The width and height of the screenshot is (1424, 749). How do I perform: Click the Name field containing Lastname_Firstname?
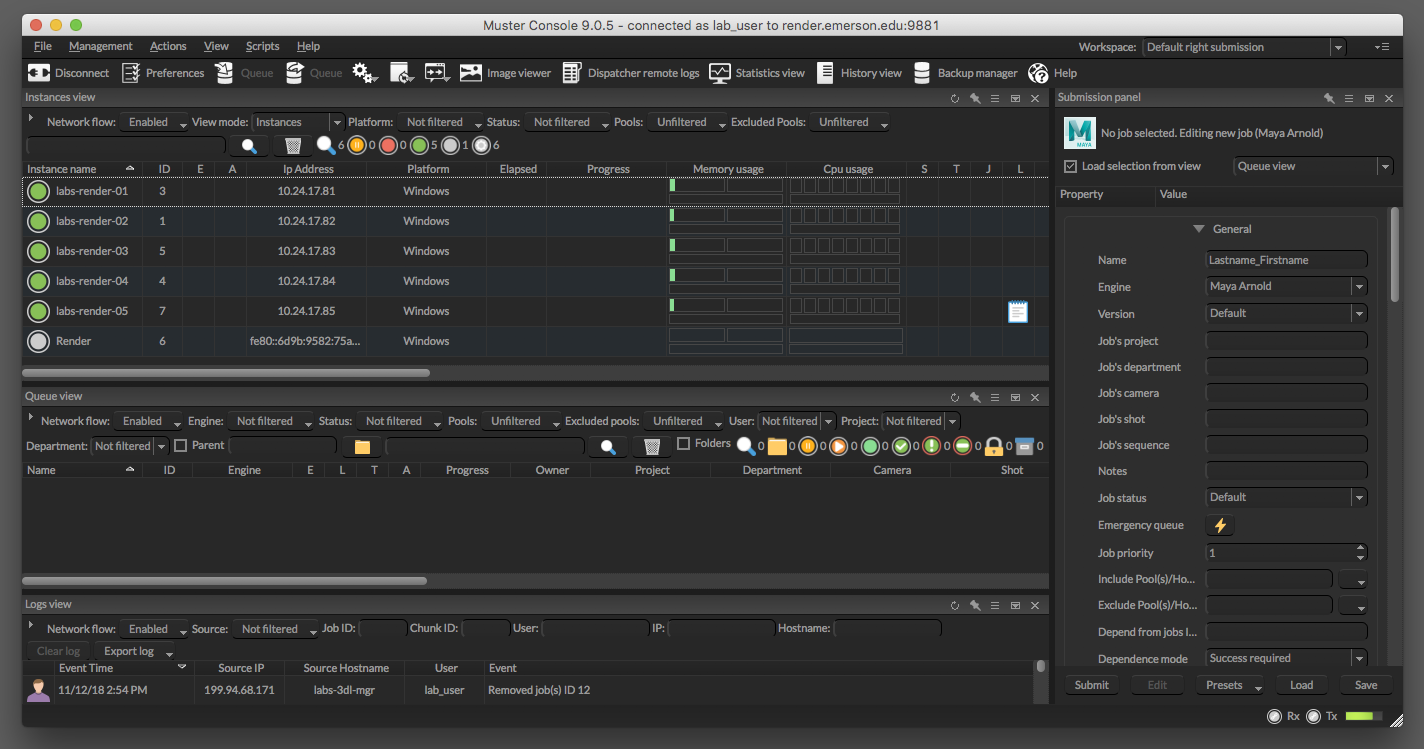point(1286,260)
